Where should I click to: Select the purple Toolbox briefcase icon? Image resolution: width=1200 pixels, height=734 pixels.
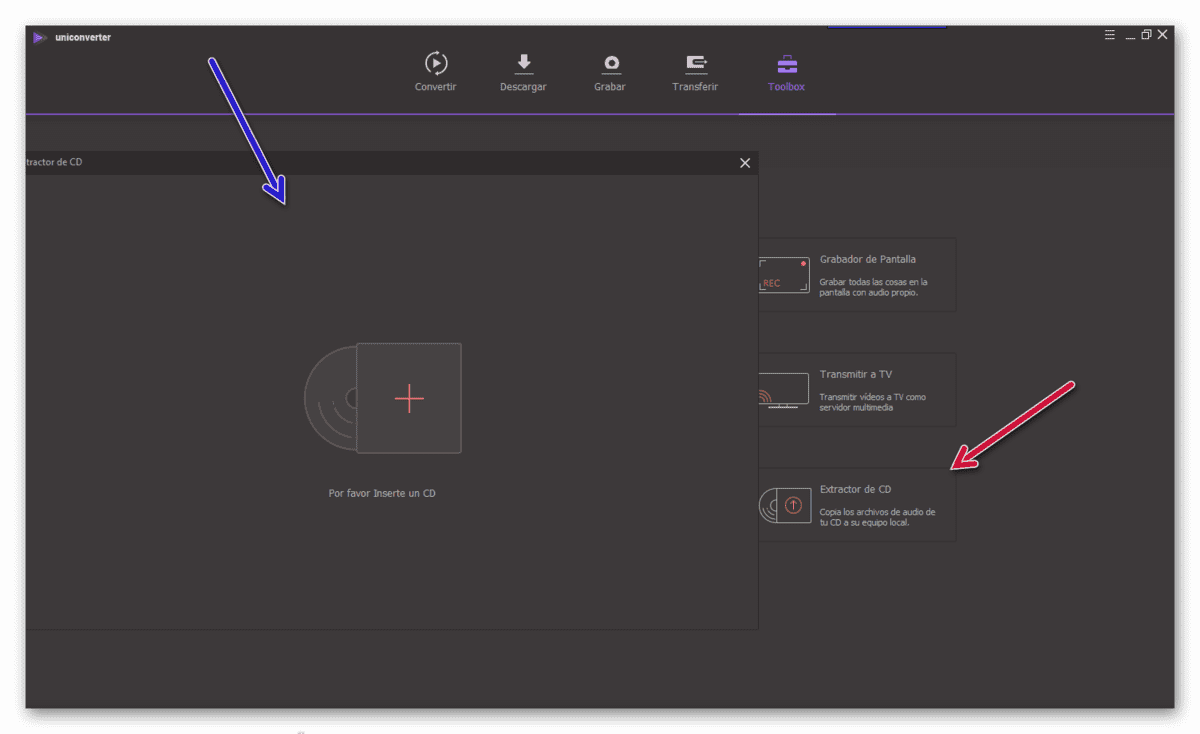(787, 64)
